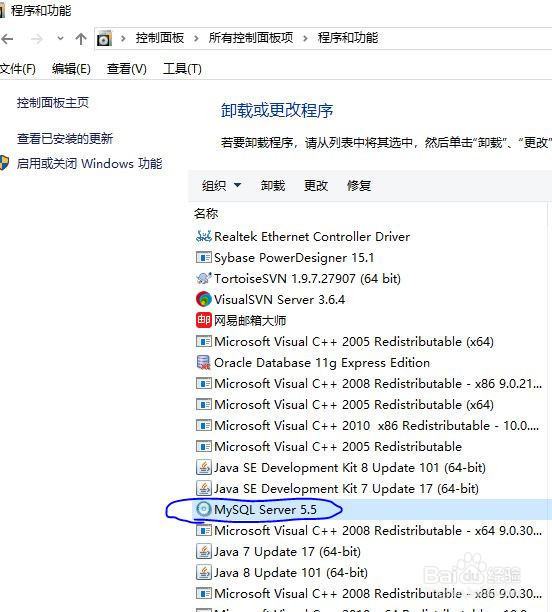Open the 编辑(E) menu
Image resolution: width=552 pixels, height=612 pixels.
click(71, 69)
